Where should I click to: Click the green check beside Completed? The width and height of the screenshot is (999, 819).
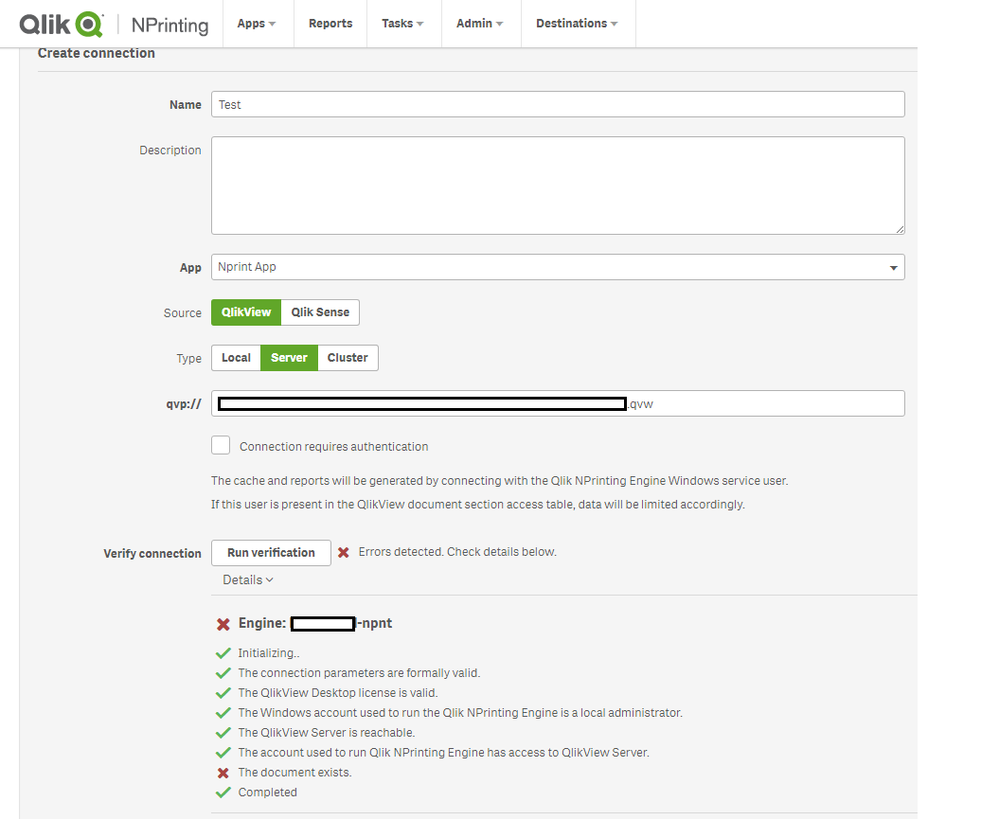click(x=223, y=793)
